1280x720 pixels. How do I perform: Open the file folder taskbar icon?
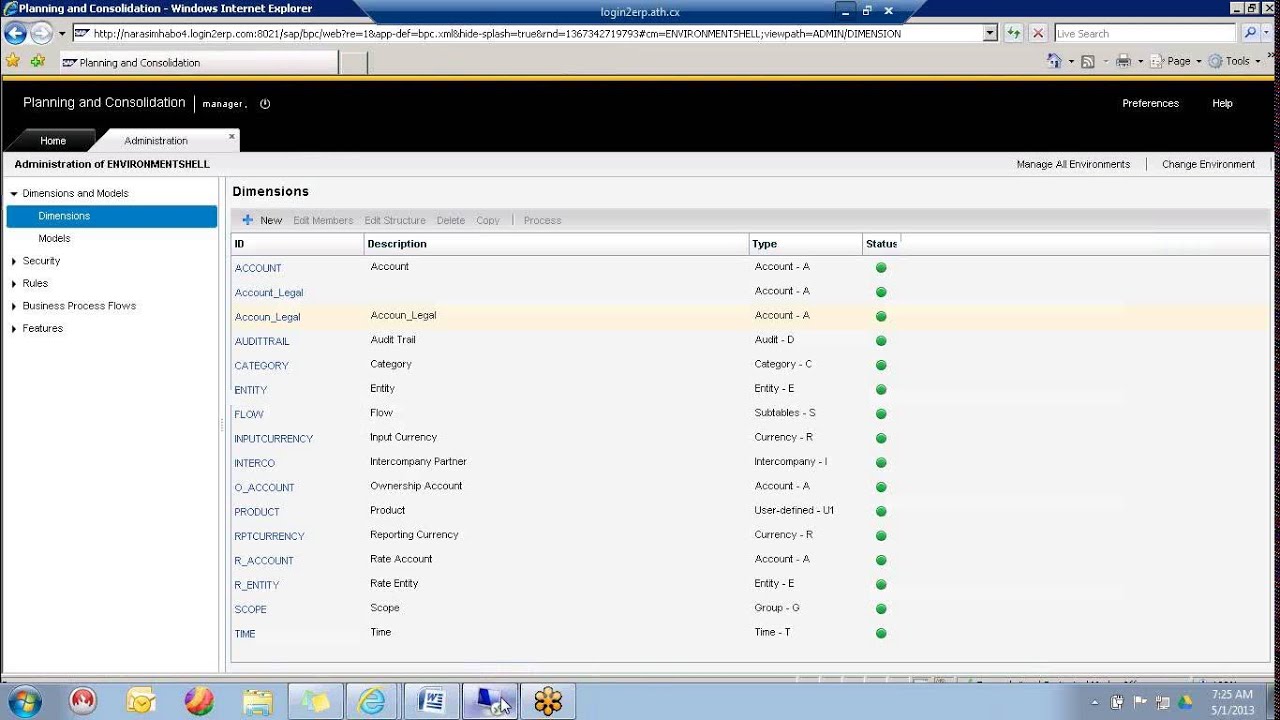pyautogui.click(x=258, y=702)
